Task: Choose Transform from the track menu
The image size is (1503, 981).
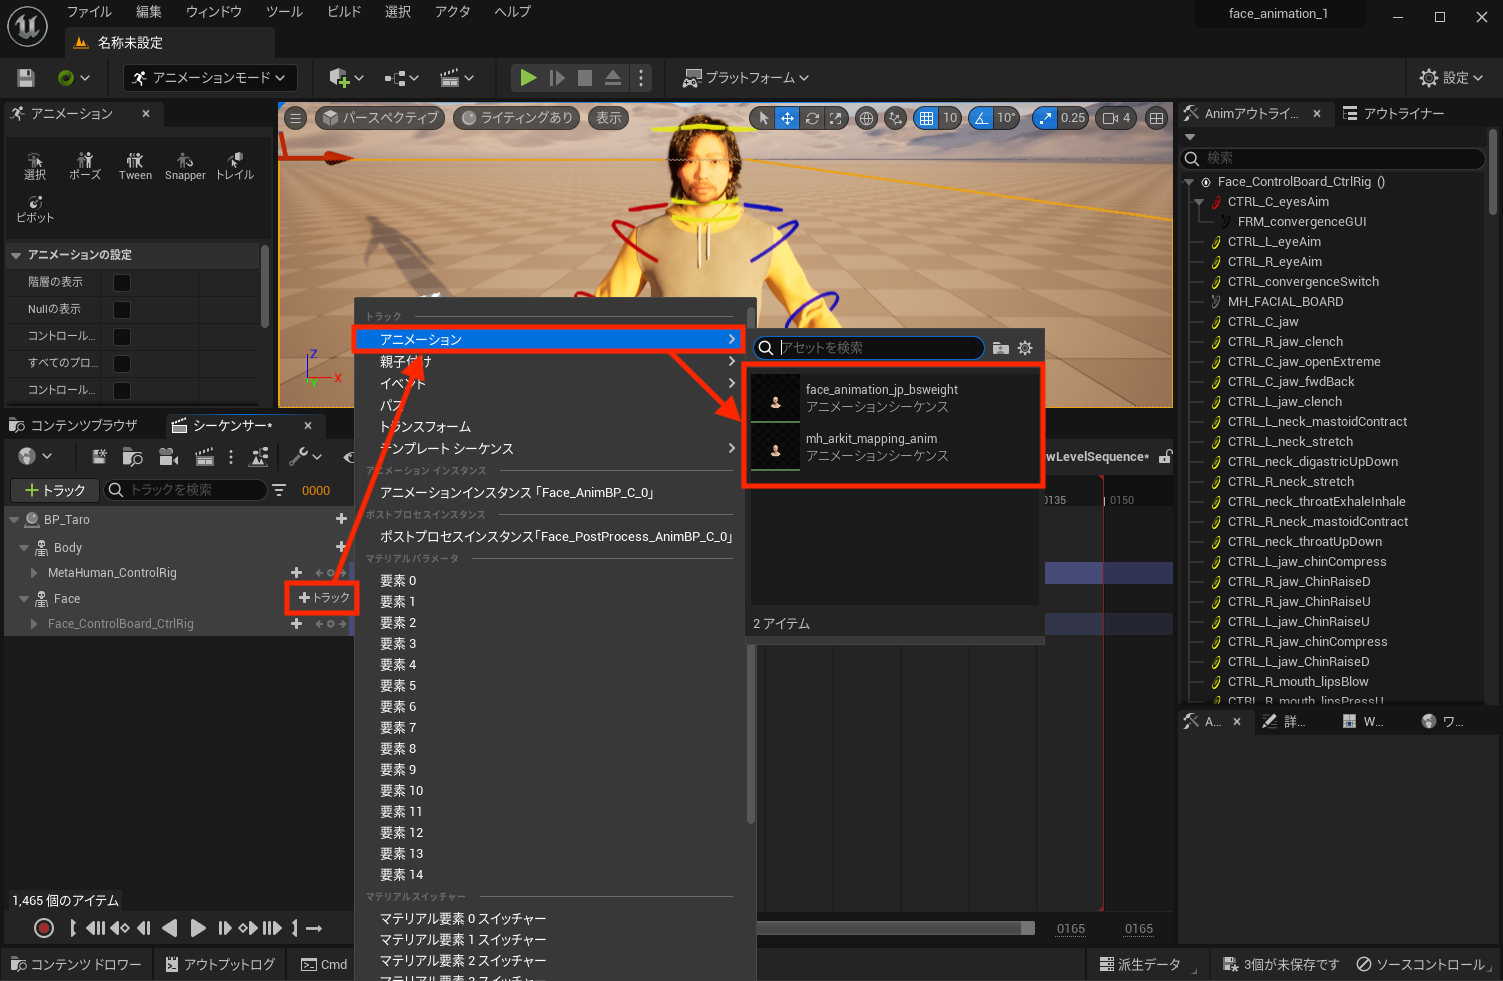Action: (x=425, y=427)
